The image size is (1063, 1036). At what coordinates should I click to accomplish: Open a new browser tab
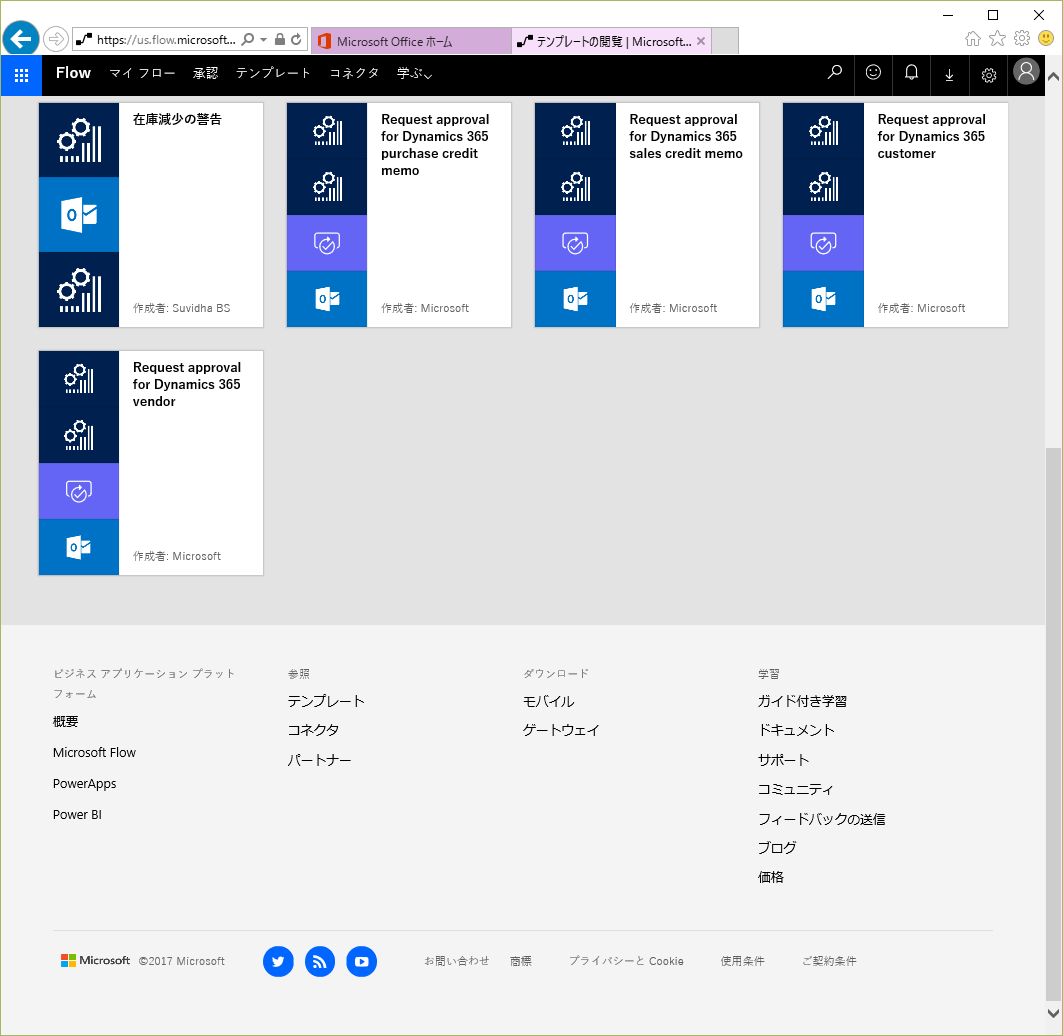tap(725, 41)
